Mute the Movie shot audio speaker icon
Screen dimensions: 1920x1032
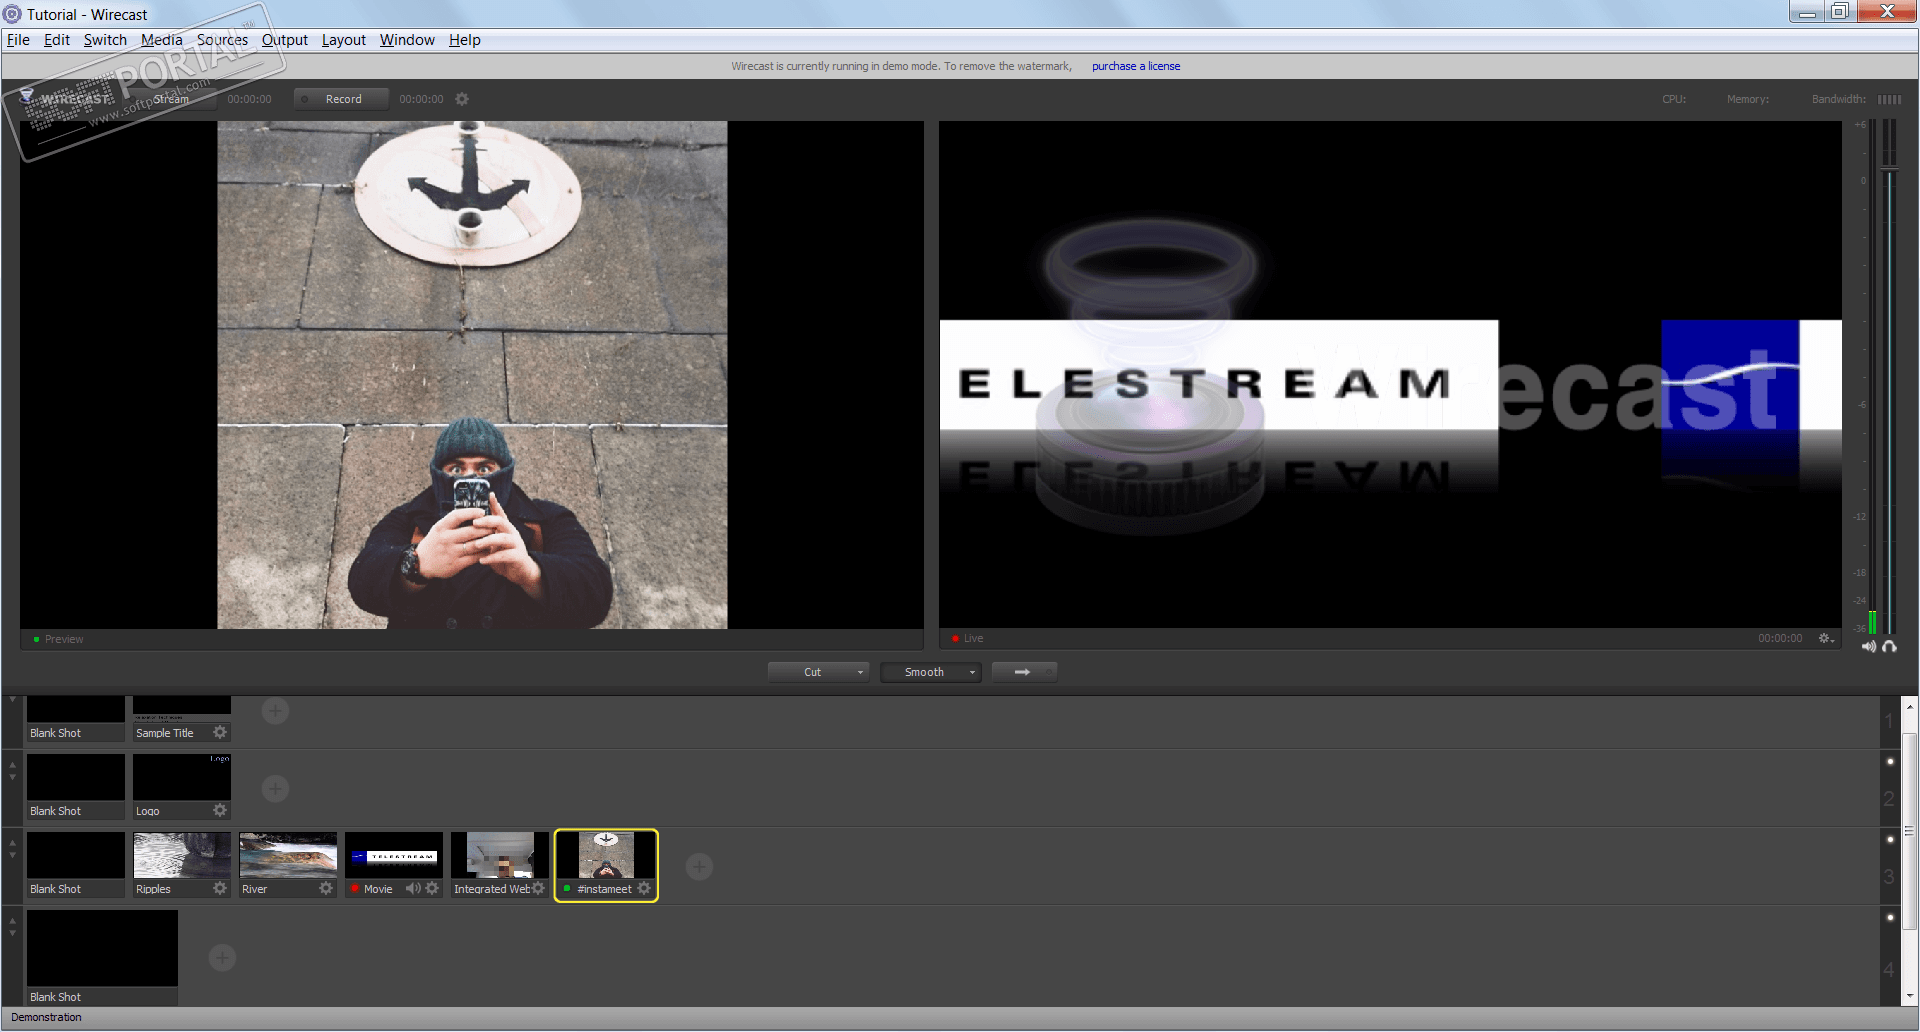pyautogui.click(x=413, y=889)
